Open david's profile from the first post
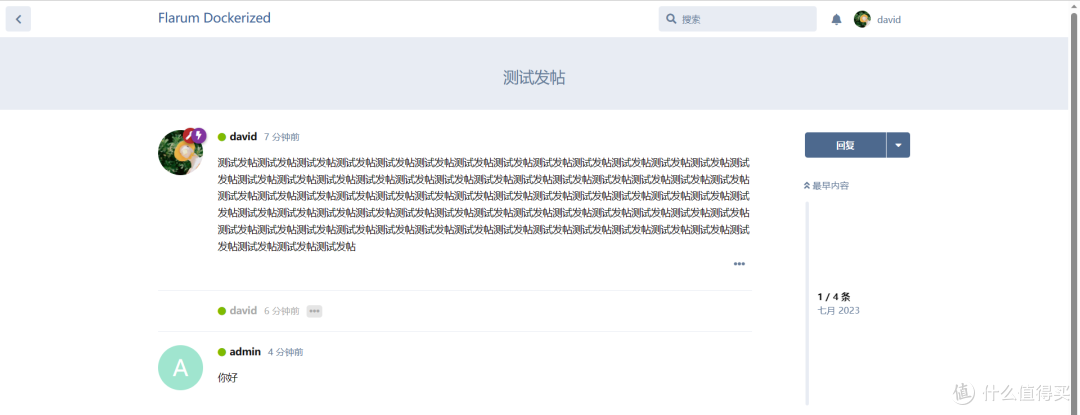Image resolution: width=1080 pixels, height=415 pixels. (x=243, y=137)
